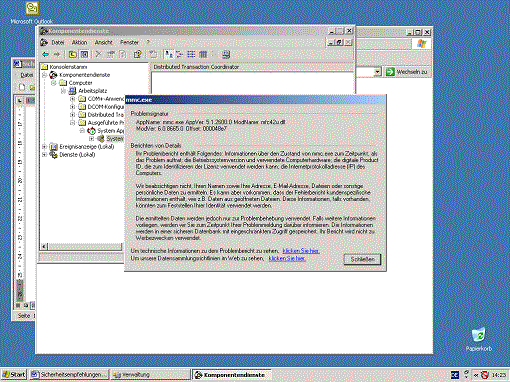Click the Start button
Screen dimensions: 510x382
pos(14,375)
